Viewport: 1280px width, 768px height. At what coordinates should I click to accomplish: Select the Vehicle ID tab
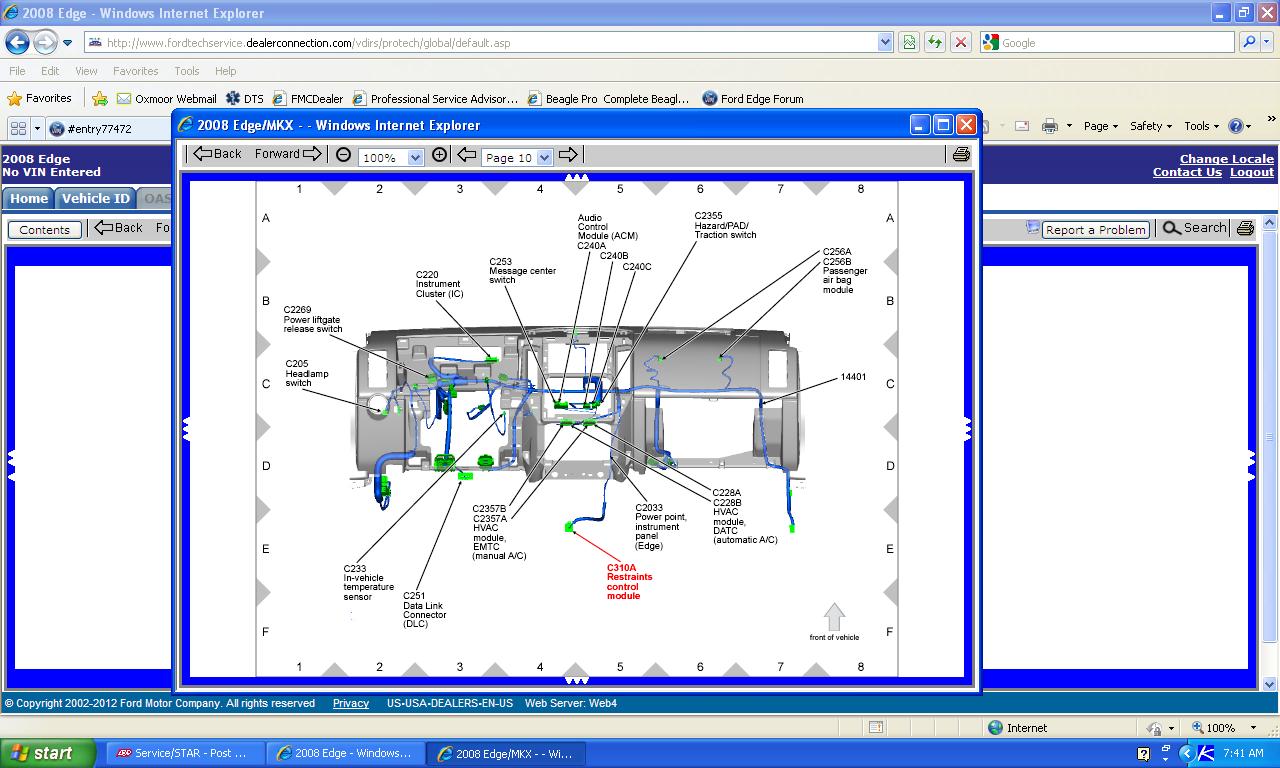tap(95, 198)
